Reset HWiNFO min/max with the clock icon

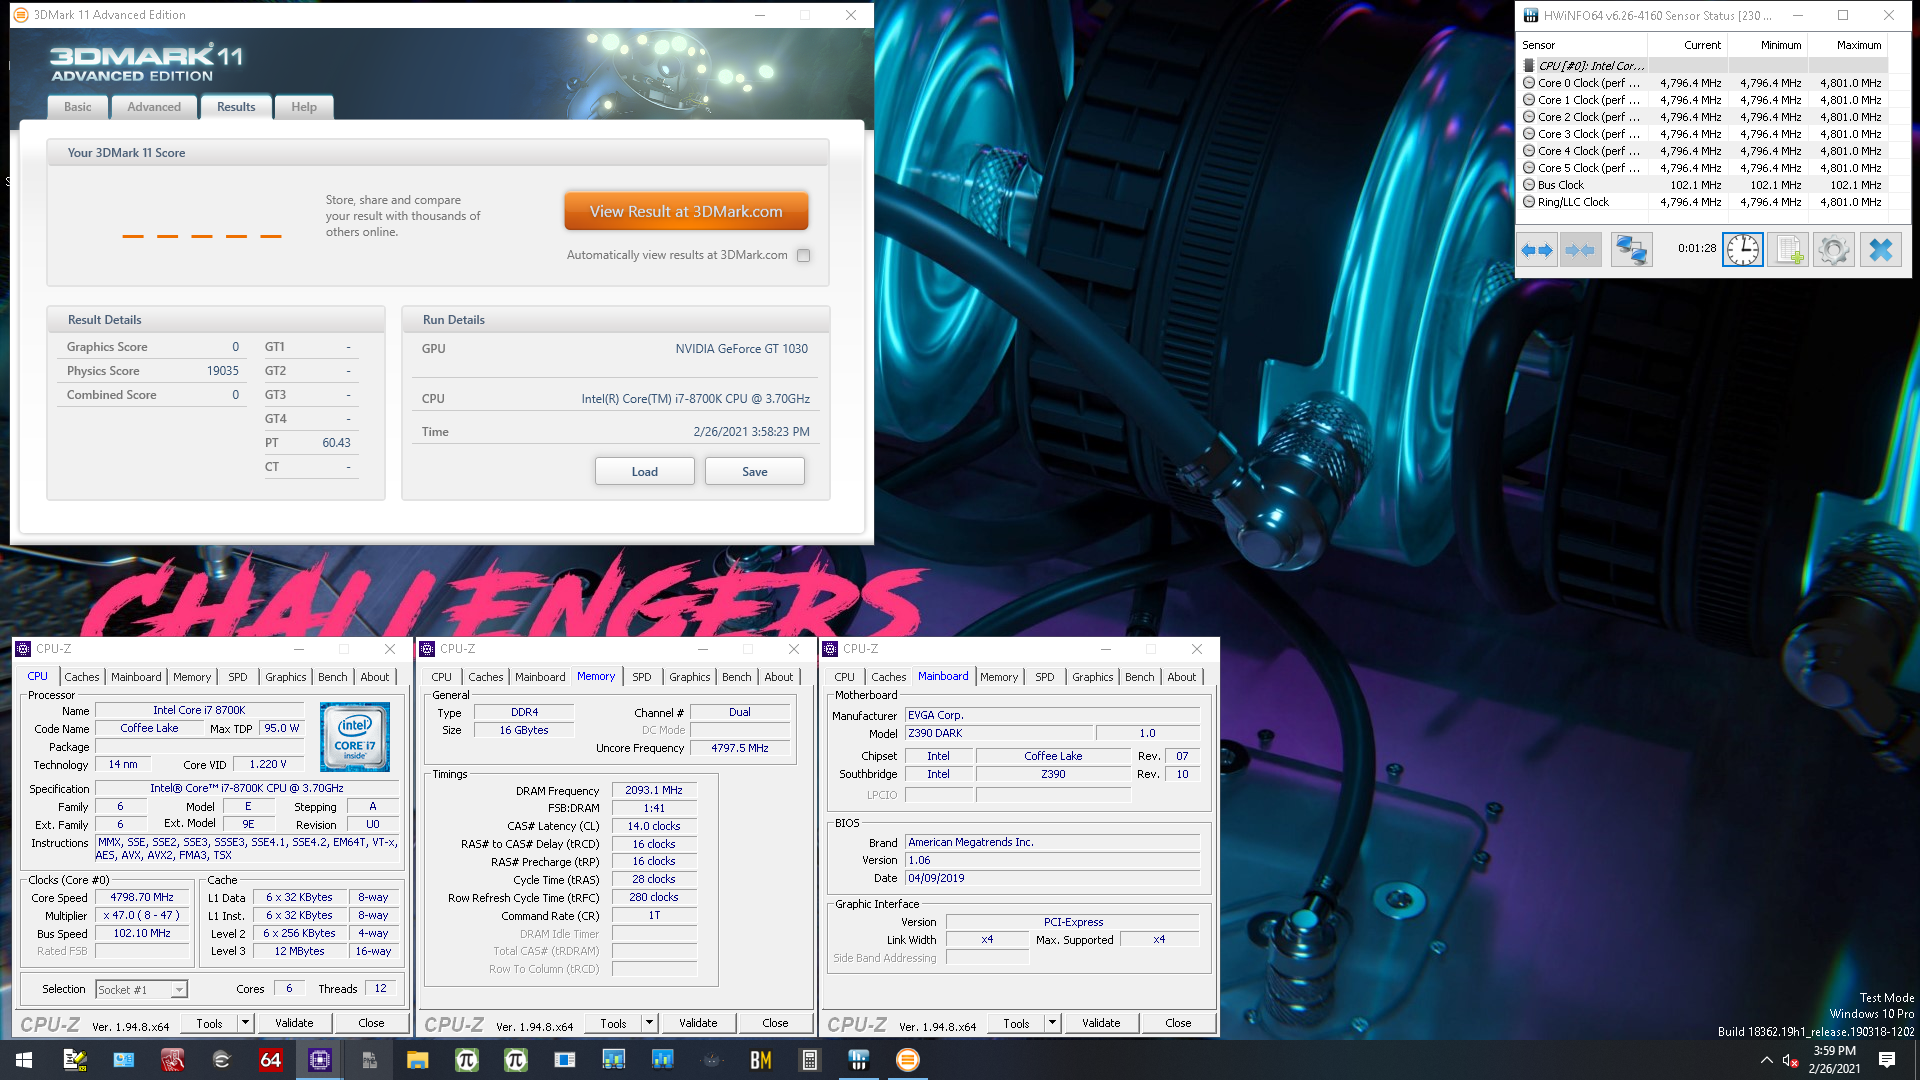click(x=1743, y=250)
